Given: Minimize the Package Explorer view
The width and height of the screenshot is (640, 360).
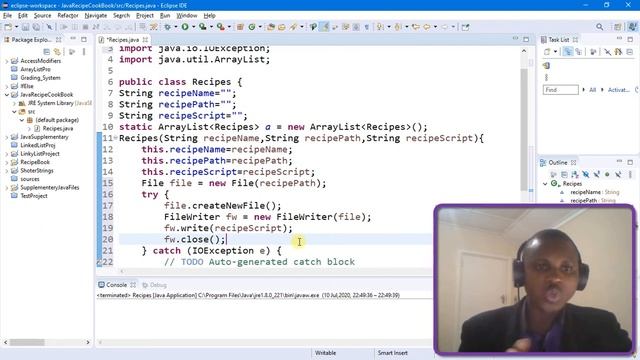Looking at the screenshot, I should [x=73, y=39].
